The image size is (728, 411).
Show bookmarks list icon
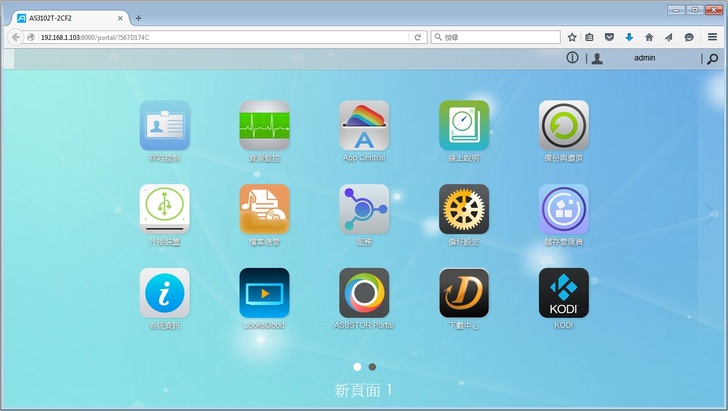590,37
